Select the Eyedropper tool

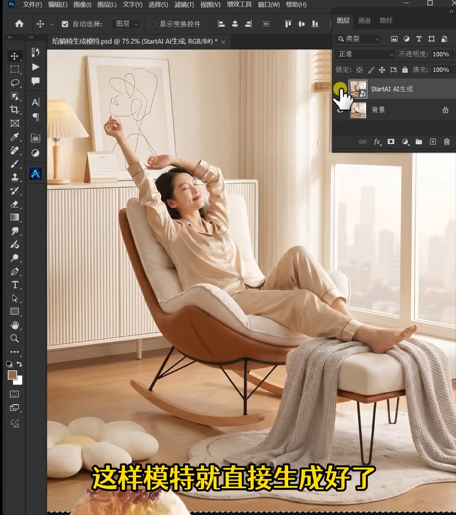[x=14, y=137]
